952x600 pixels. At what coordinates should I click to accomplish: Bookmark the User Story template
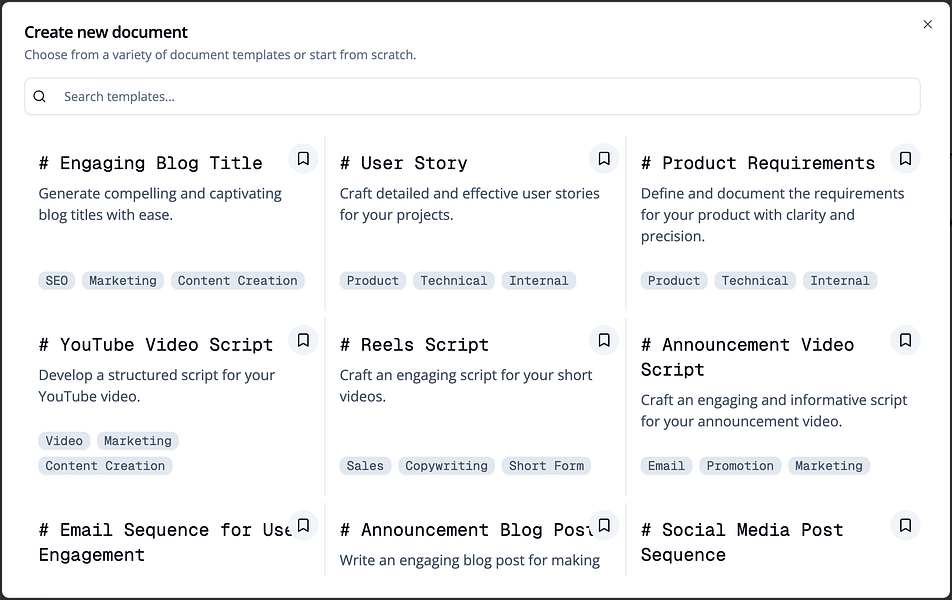coord(604,159)
